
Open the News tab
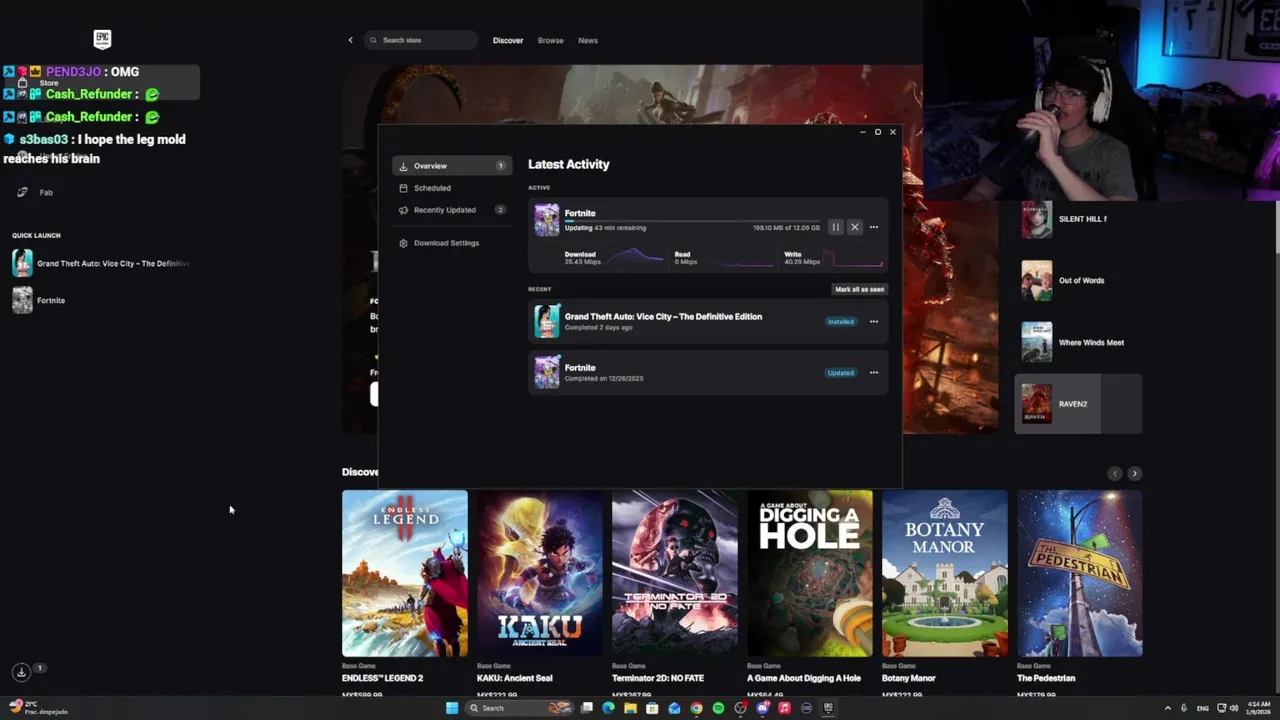tap(588, 40)
